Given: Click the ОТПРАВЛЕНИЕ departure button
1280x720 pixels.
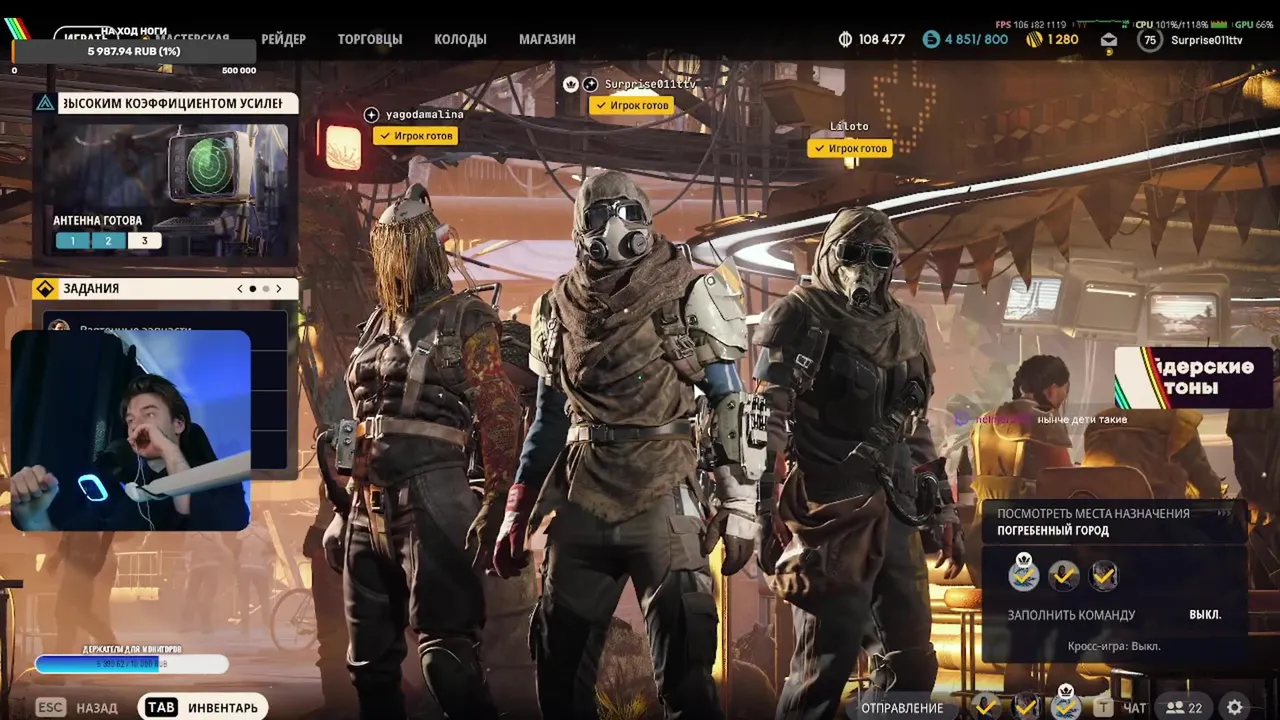Looking at the screenshot, I should 902,708.
